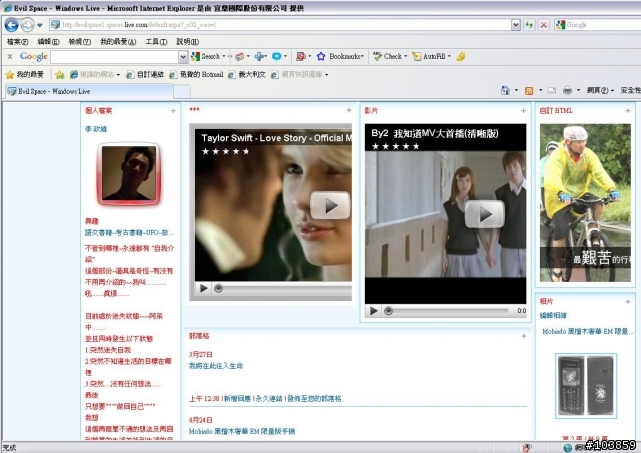The image size is (641, 453).
Task: Expand the address bar history dropdown
Action: coord(516,25)
